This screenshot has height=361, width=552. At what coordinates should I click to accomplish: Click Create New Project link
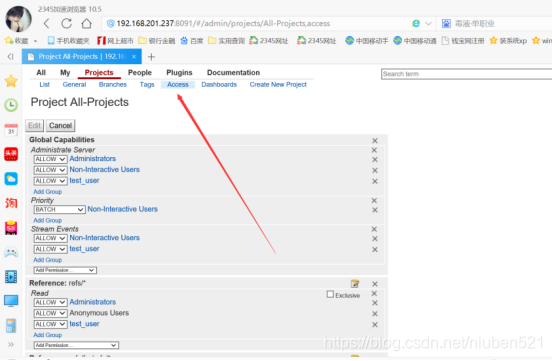point(278,85)
